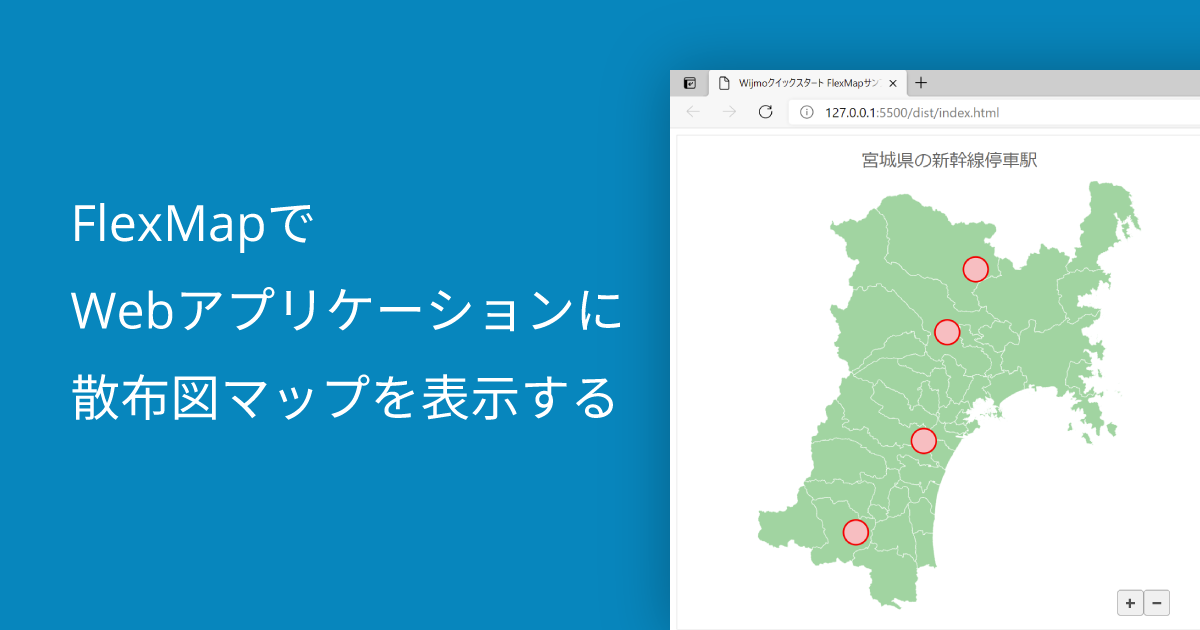Select the third station marker from top
Image resolution: width=1200 pixels, height=630 pixels.
click(x=924, y=441)
